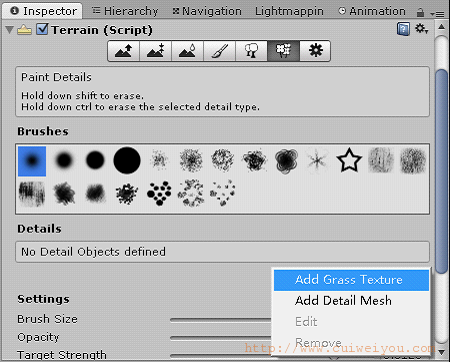Image resolution: width=450 pixels, height=362 pixels.
Task: Open the component gear context menu
Action: (x=421, y=29)
